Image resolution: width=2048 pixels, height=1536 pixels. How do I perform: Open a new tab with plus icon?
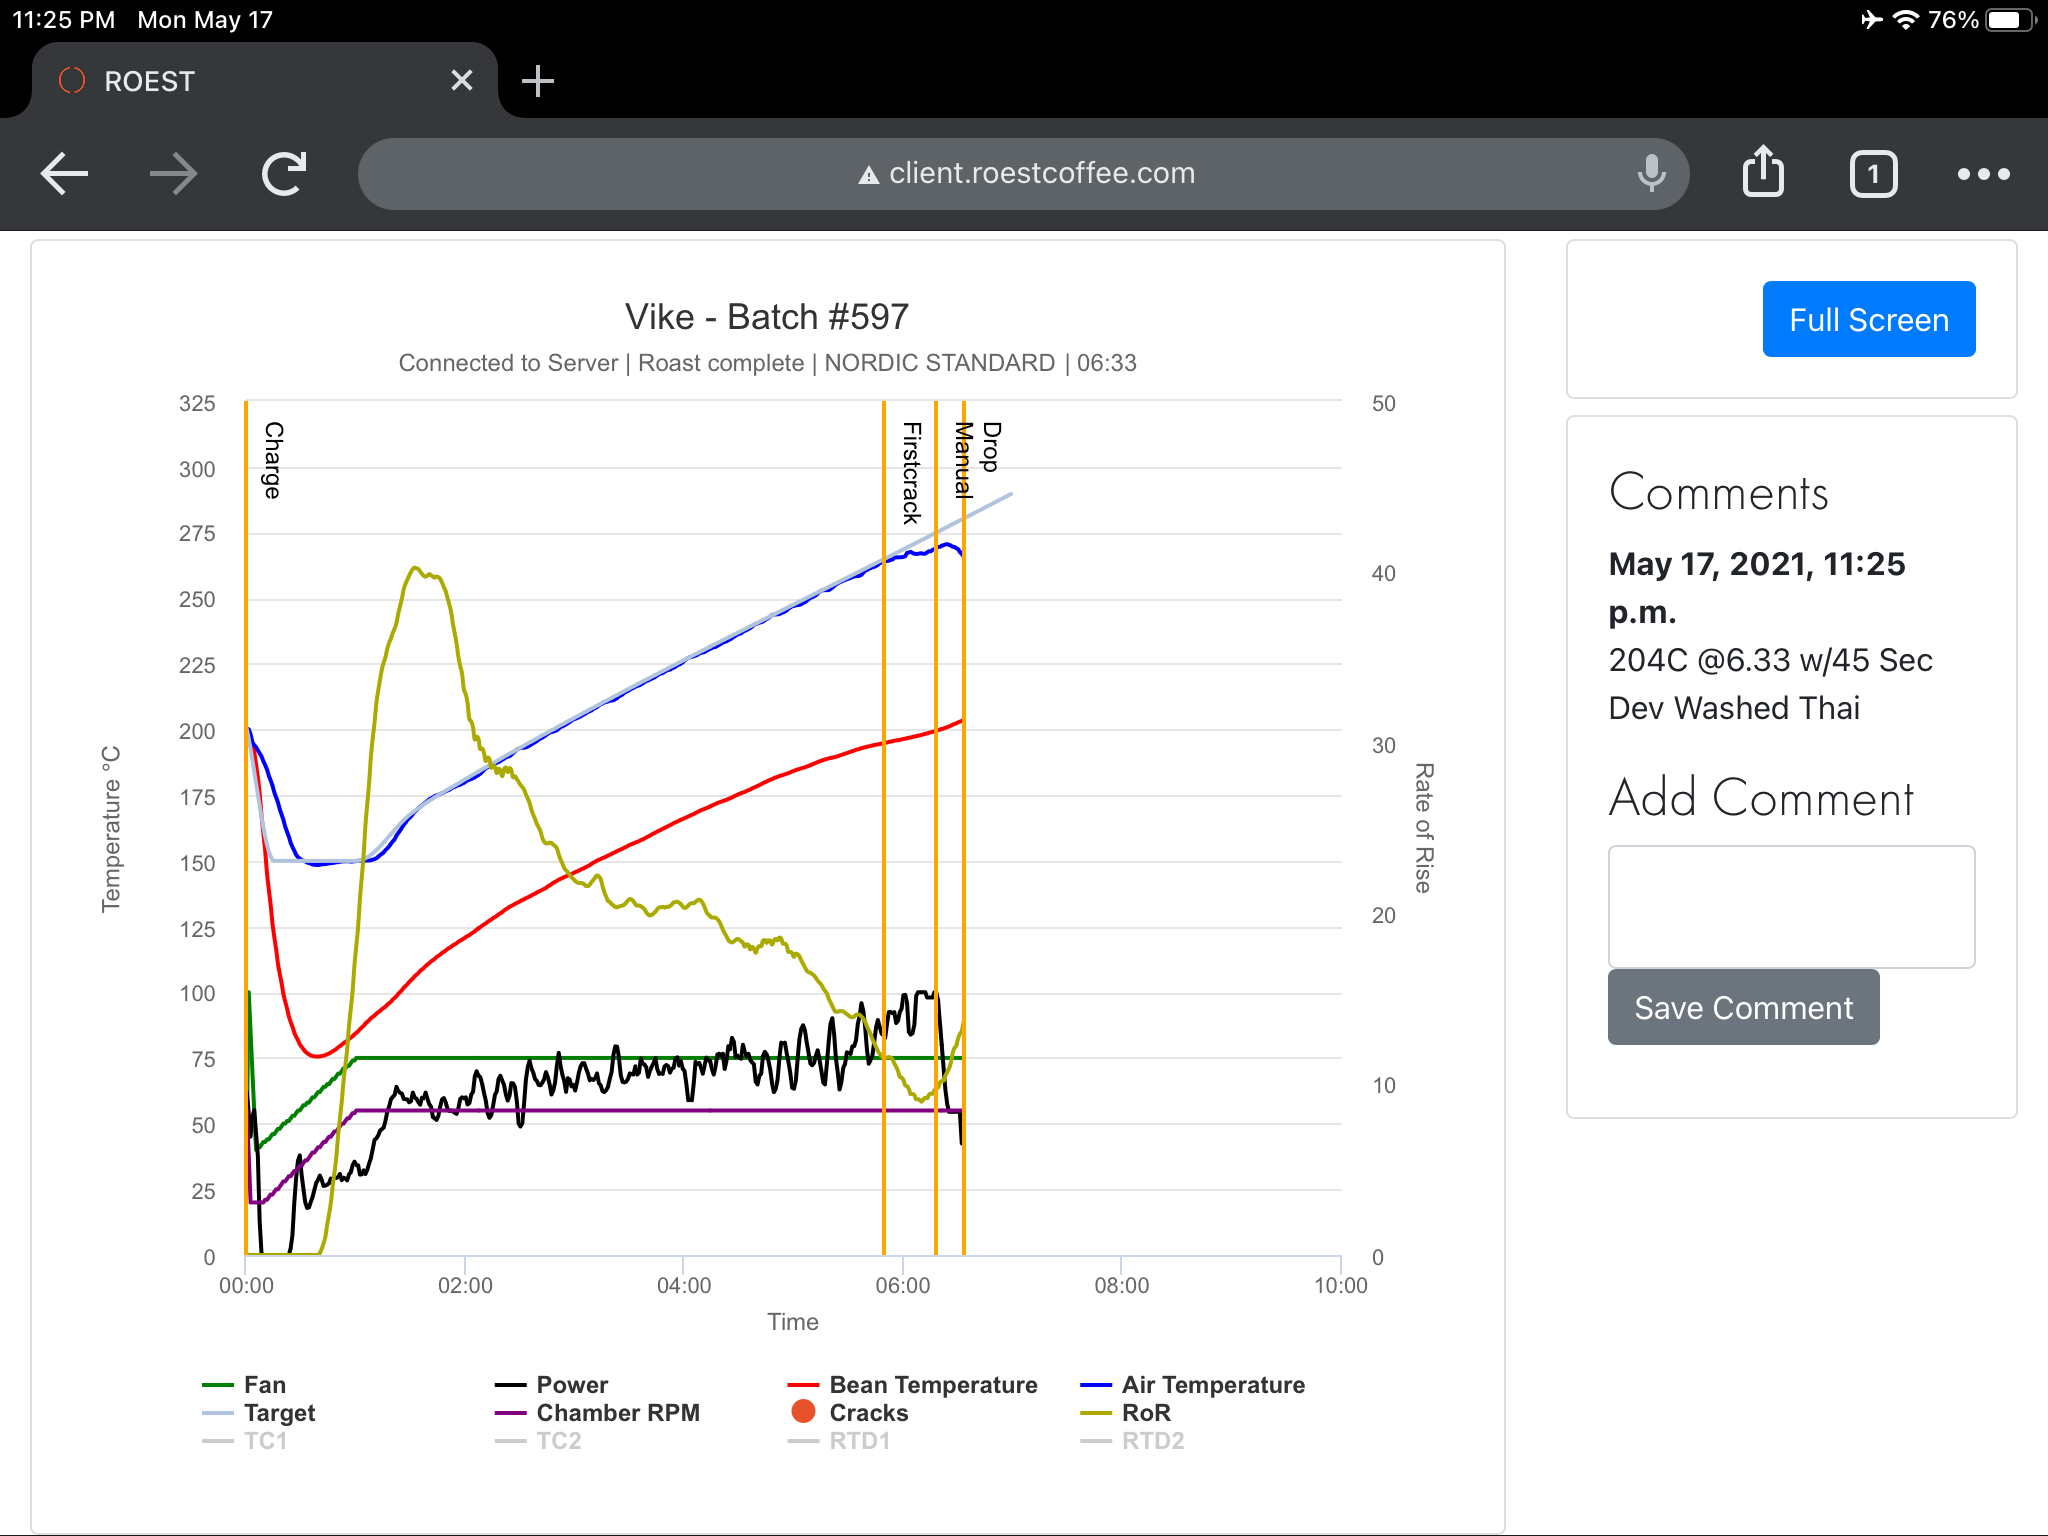click(538, 81)
